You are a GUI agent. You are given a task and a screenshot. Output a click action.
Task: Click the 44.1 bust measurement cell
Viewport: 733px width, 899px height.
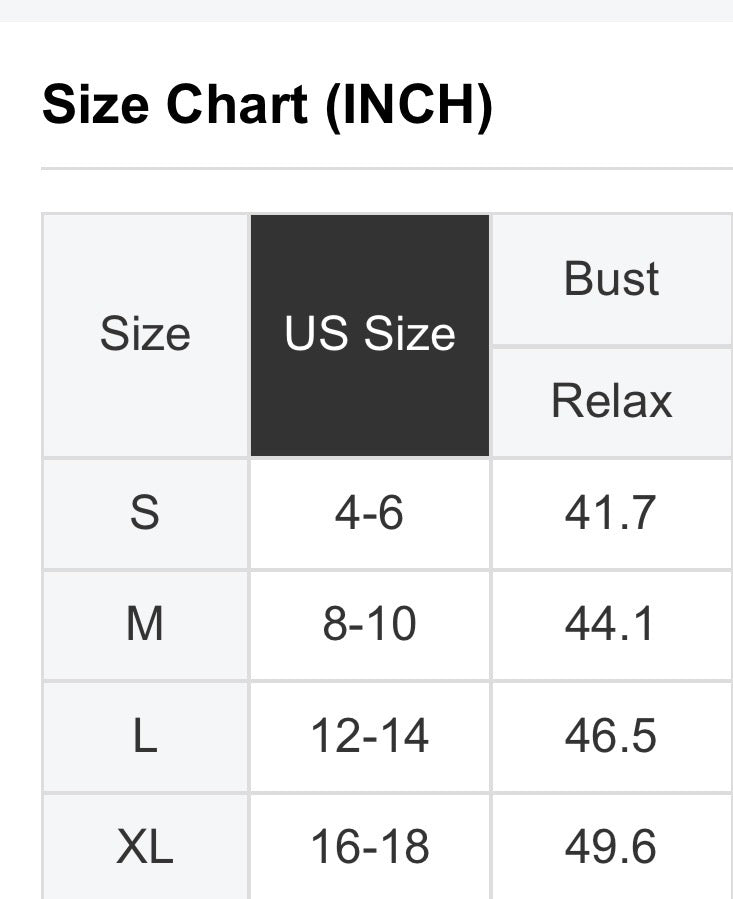point(611,625)
